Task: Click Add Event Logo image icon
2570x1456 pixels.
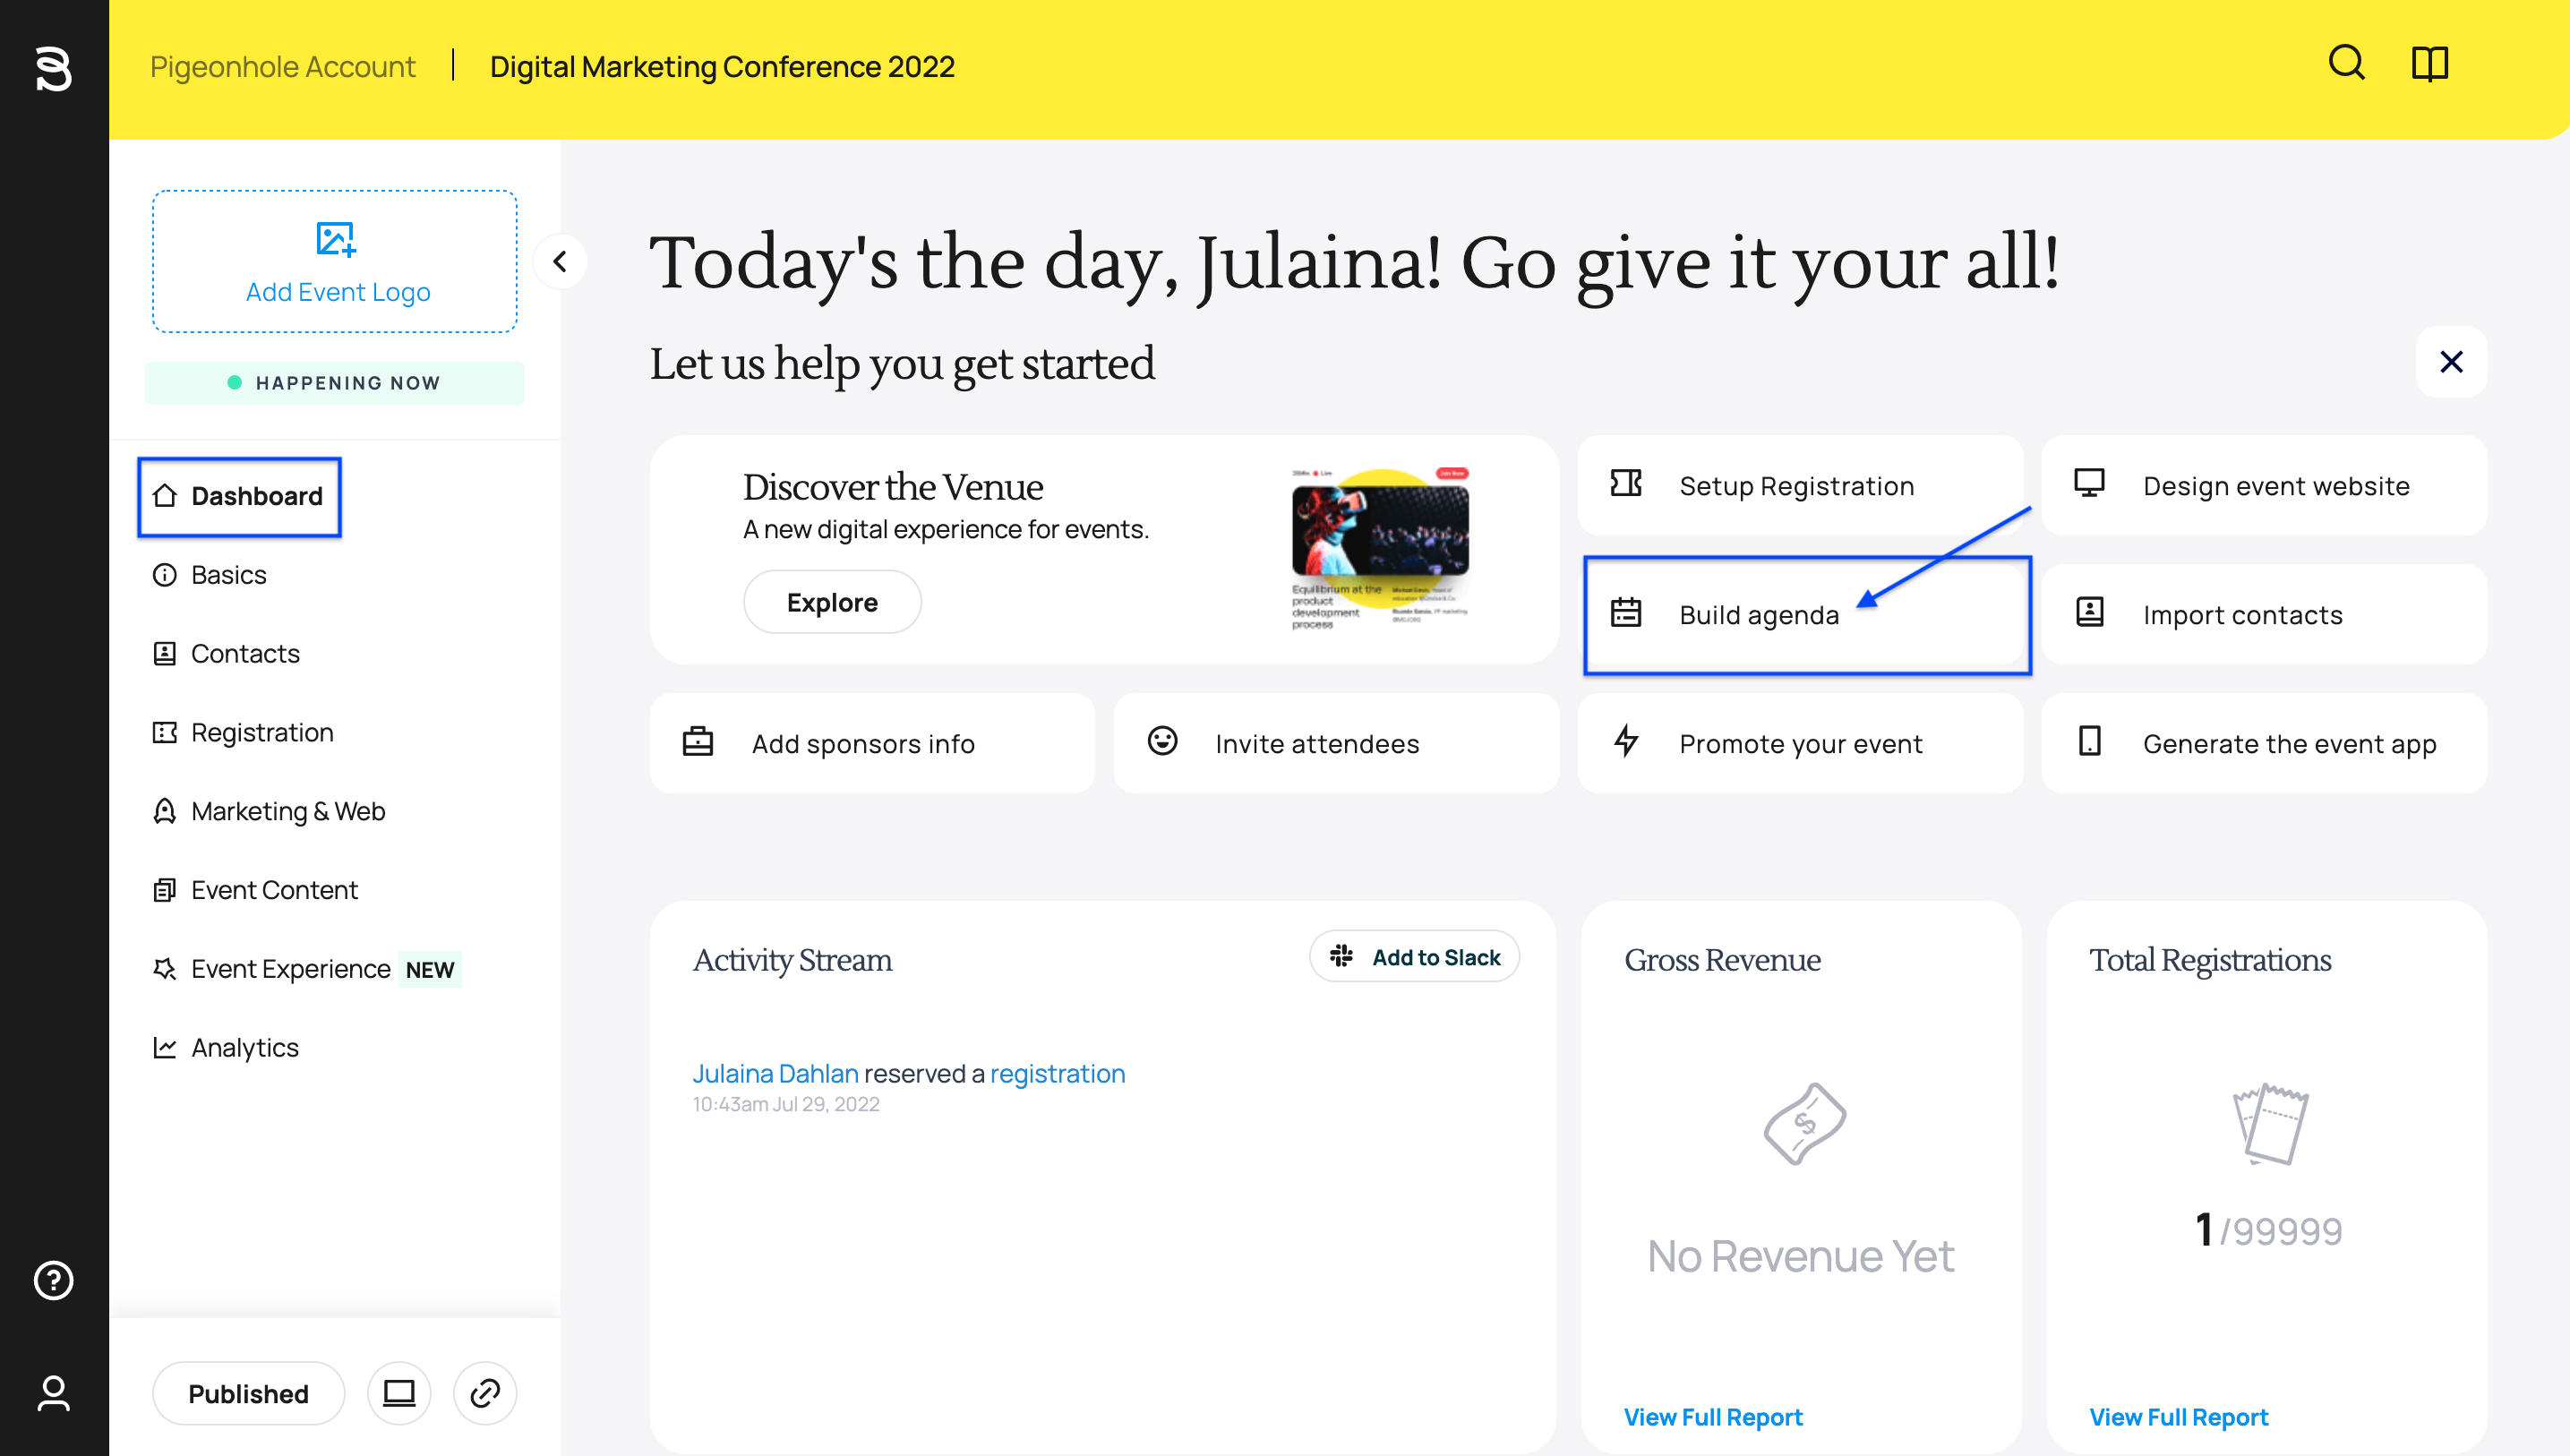Action: (x=335, y=239)
